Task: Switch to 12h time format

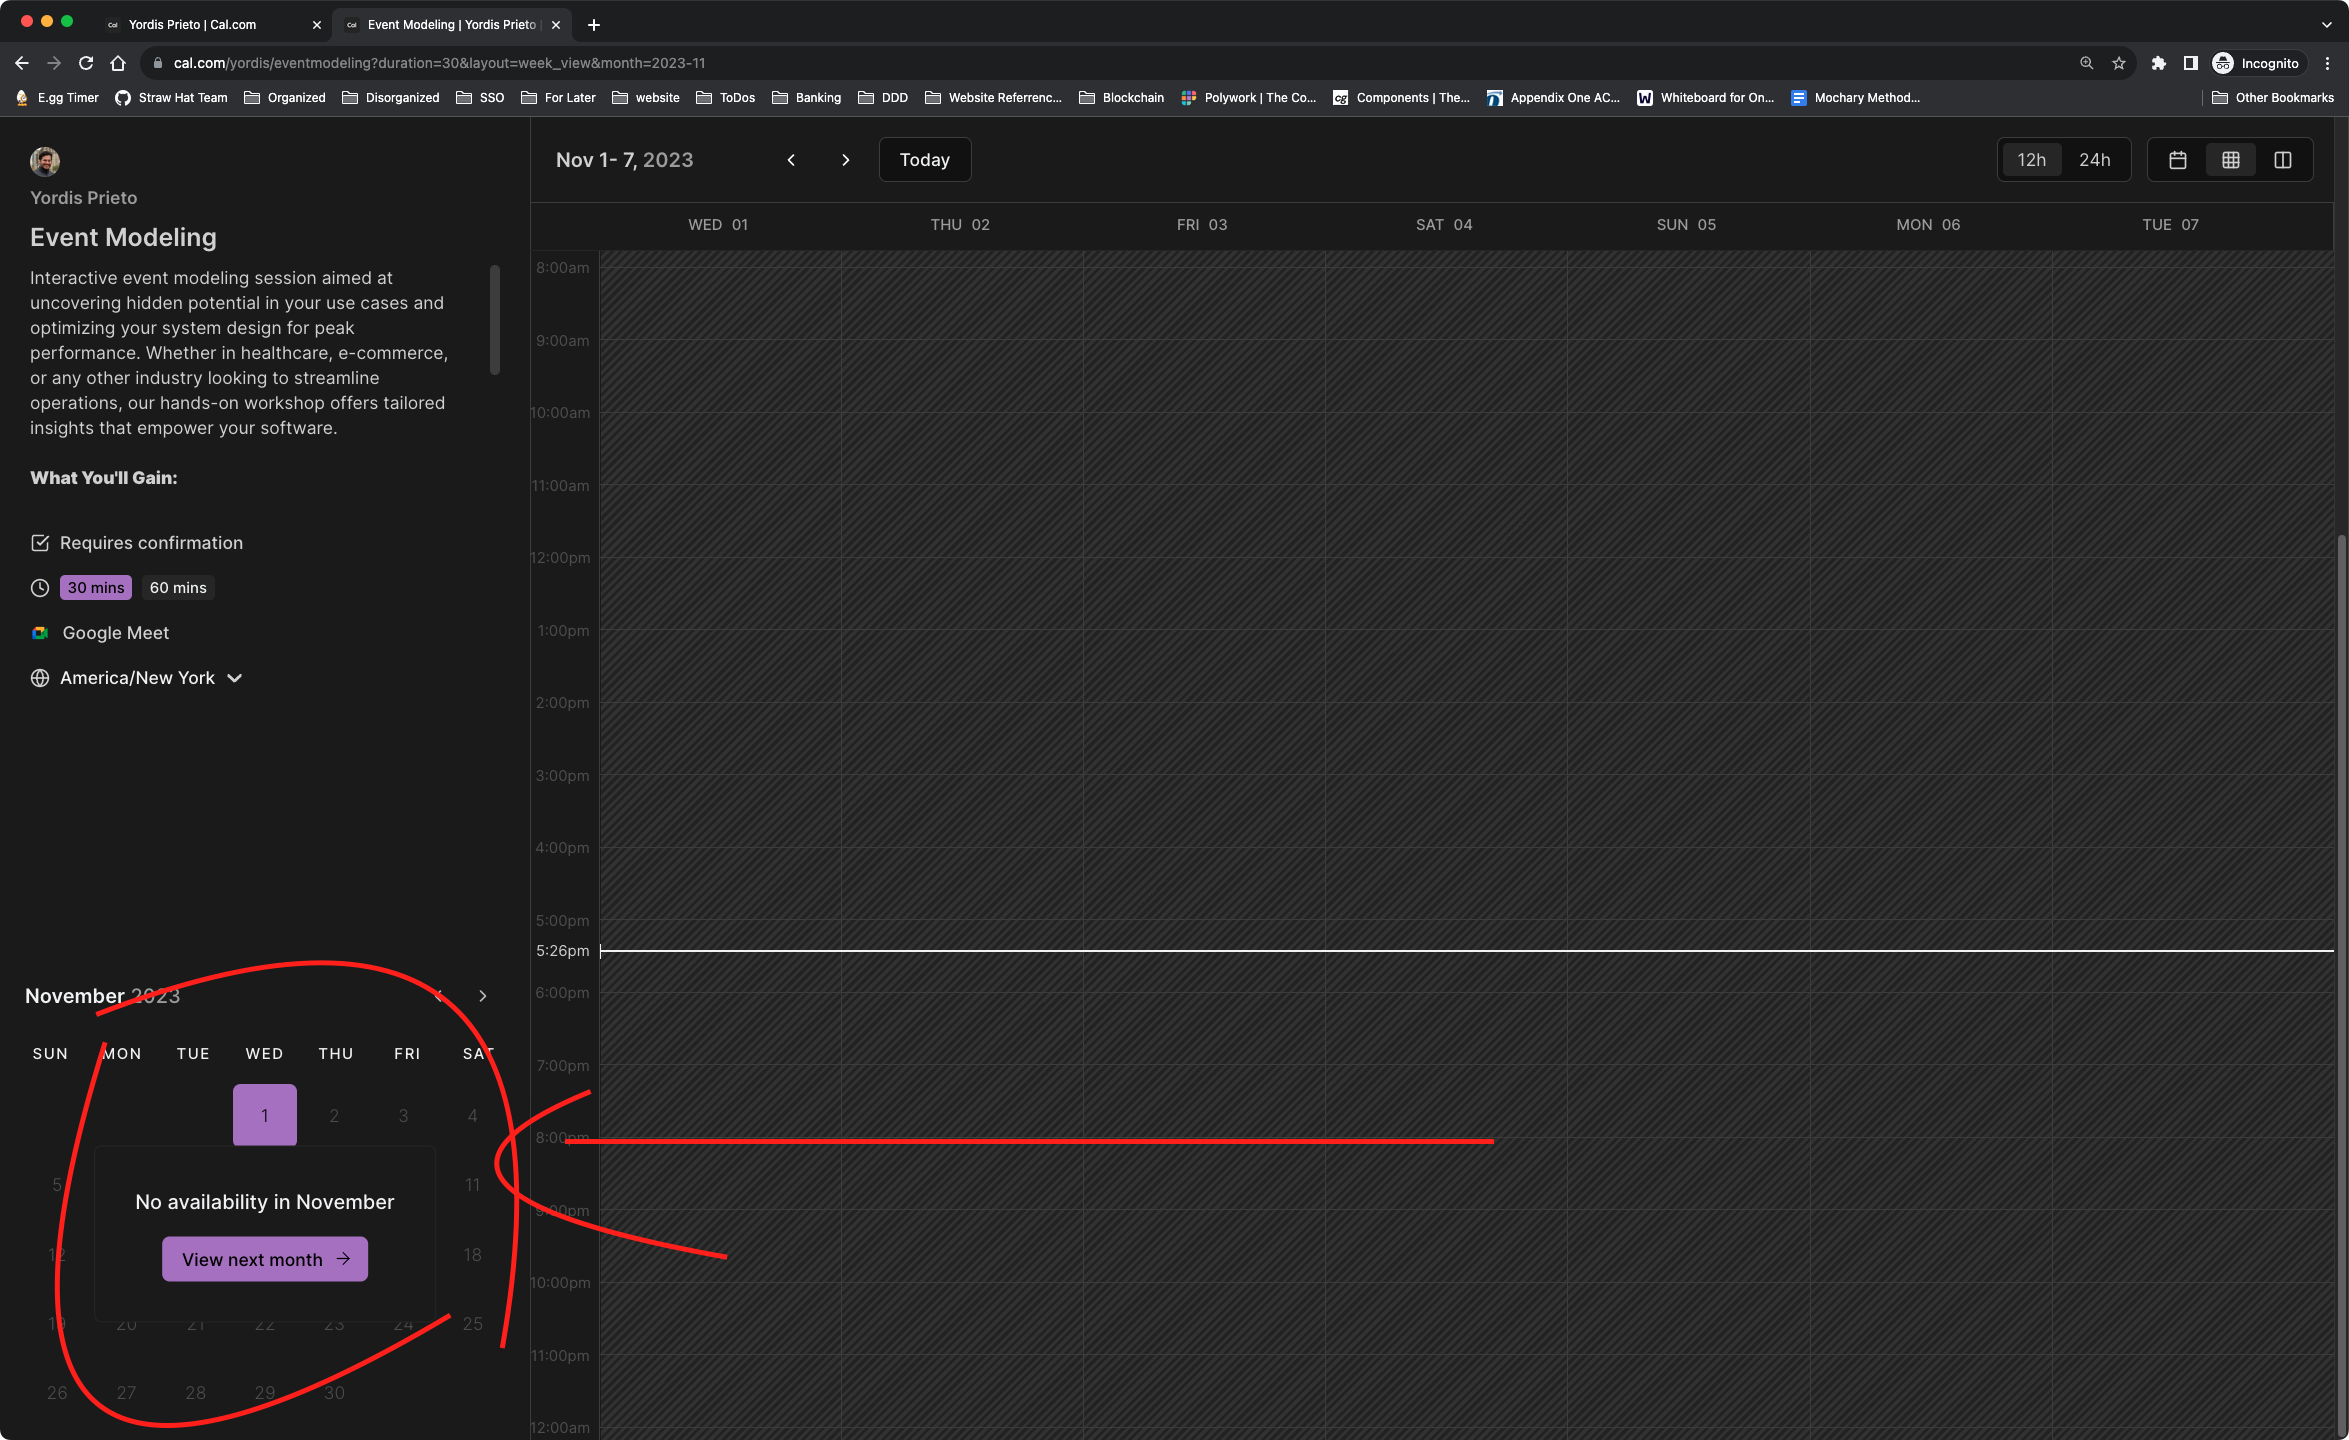Action: (2031, 160)
